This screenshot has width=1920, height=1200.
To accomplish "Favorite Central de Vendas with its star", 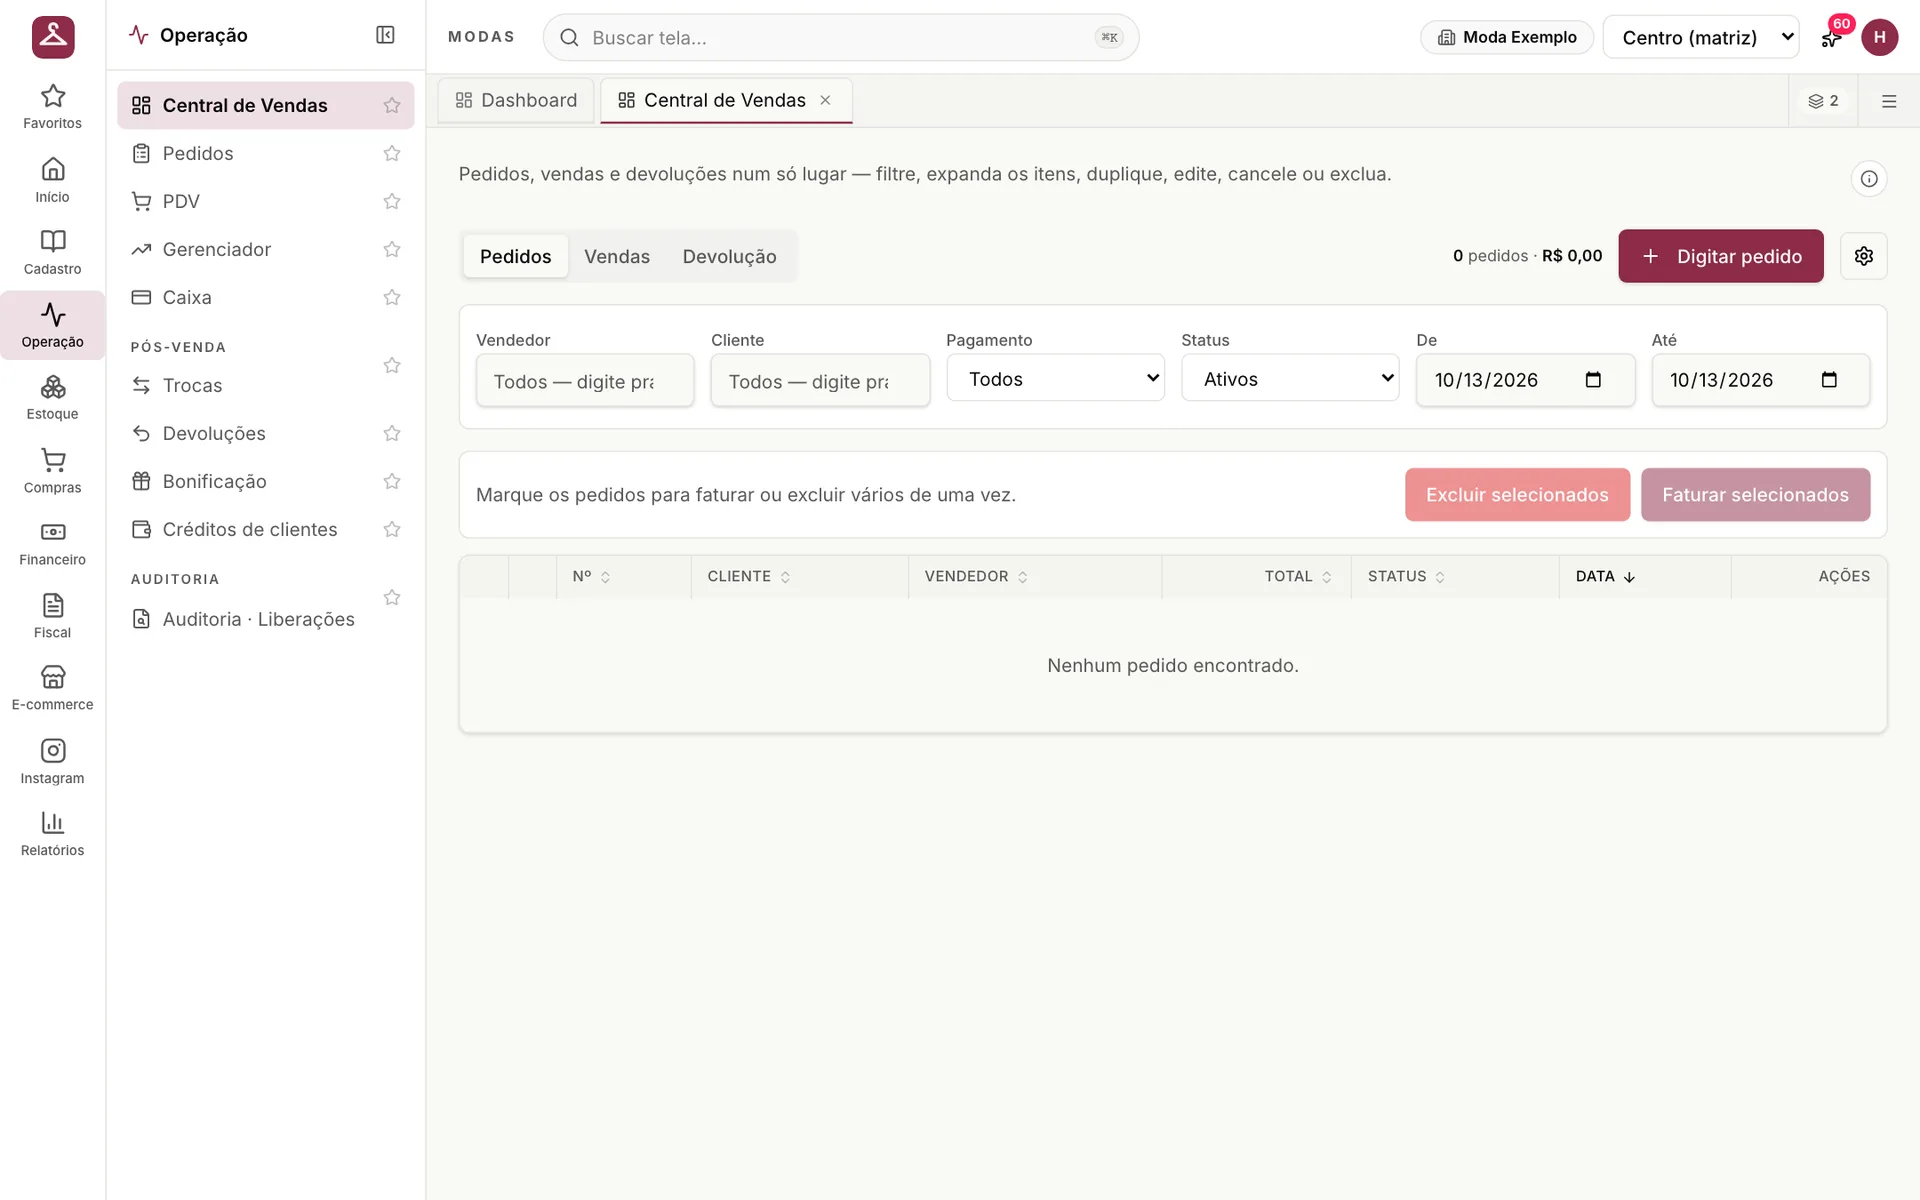I will [x=392, y=105].
